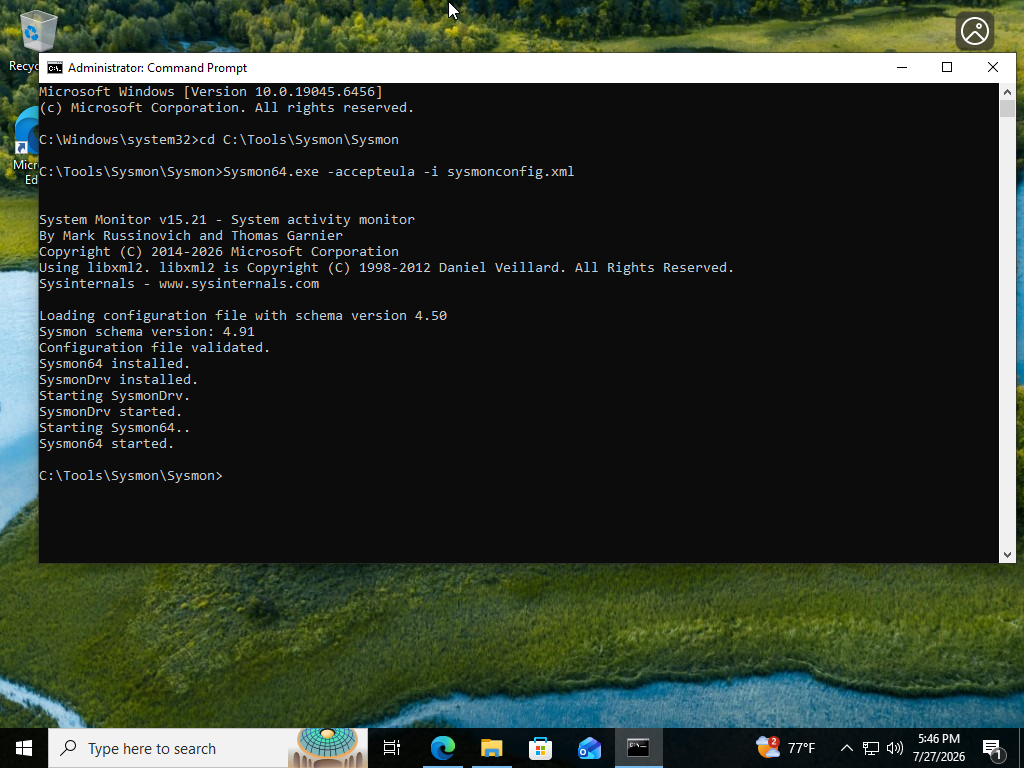Click the scrollbar up arrow in Command Prompt
The width and height of the screenshot is (1024, 768).
click(1007, 91)
